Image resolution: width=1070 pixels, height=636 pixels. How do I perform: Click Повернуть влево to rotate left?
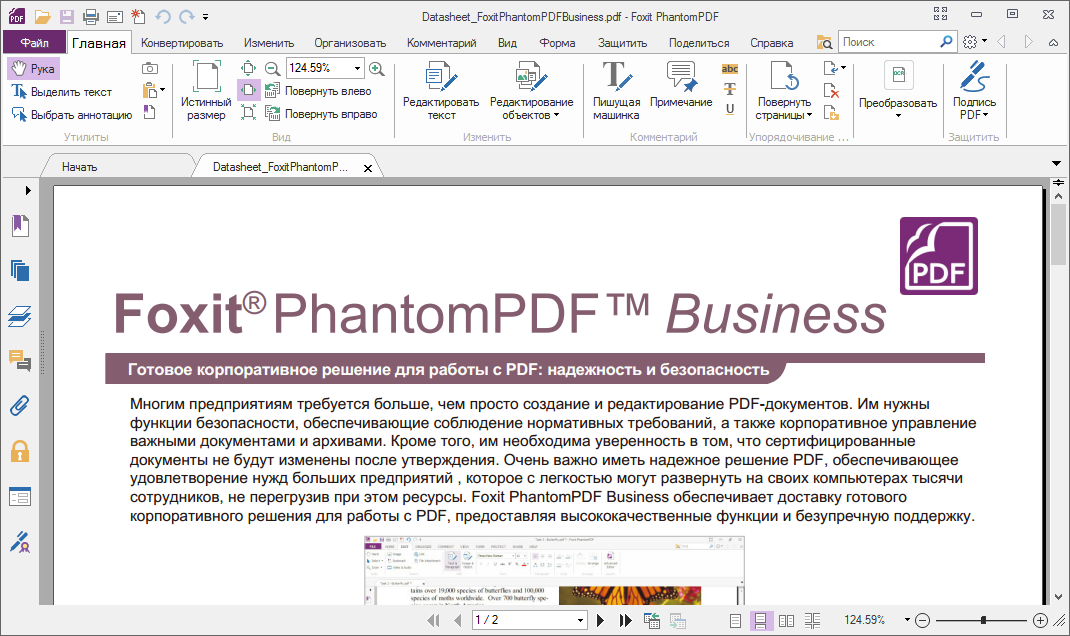(x=316, y=91)
